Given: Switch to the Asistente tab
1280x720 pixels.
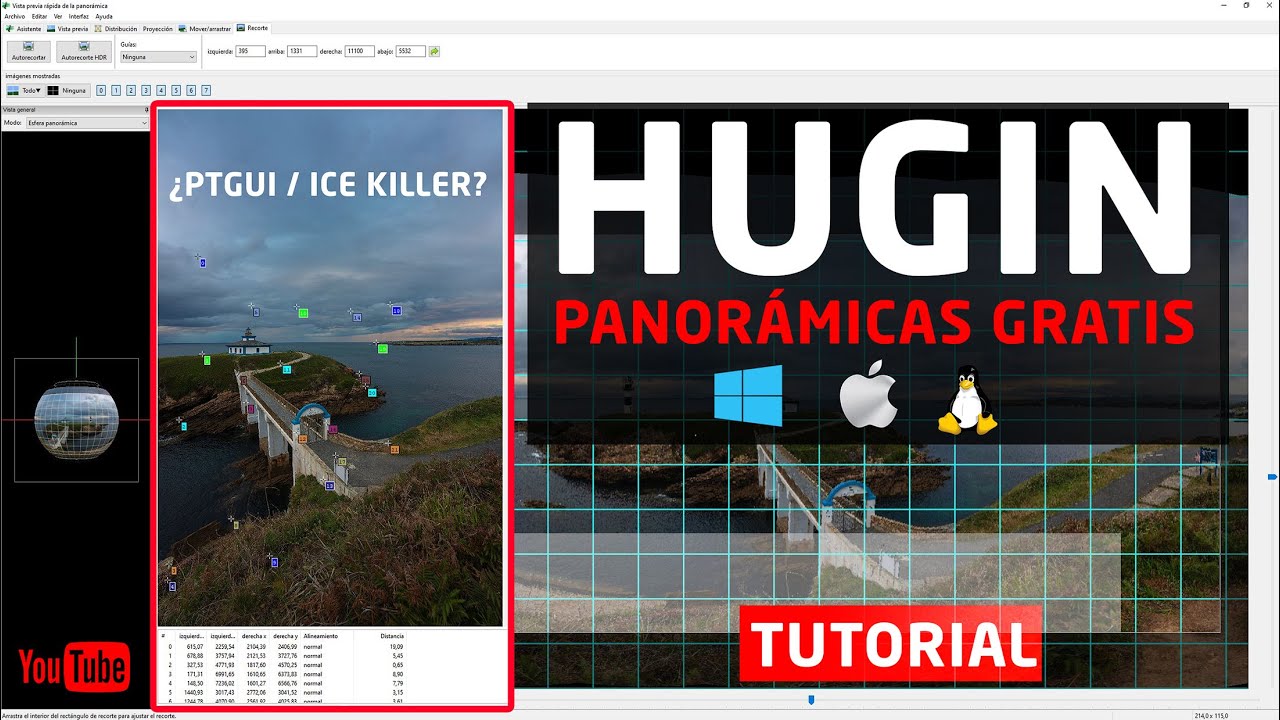Looking at the screenshot, I should pos(24,29).
